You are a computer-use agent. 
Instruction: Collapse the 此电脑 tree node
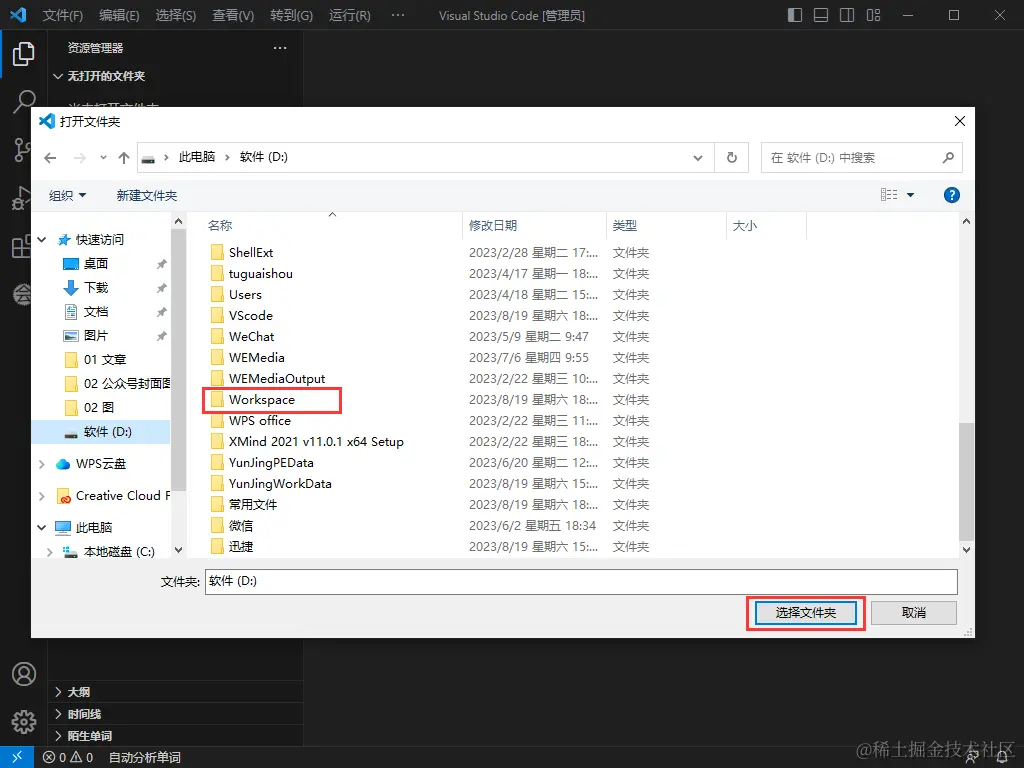(42, 527)
